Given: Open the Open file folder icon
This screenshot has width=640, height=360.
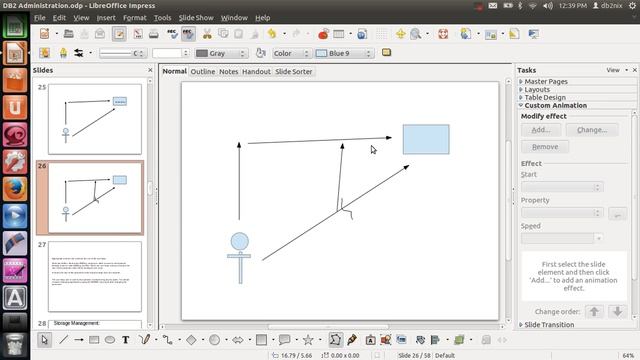Looking at the screenshot, I should pyautogui.click(x=69, y=34).
